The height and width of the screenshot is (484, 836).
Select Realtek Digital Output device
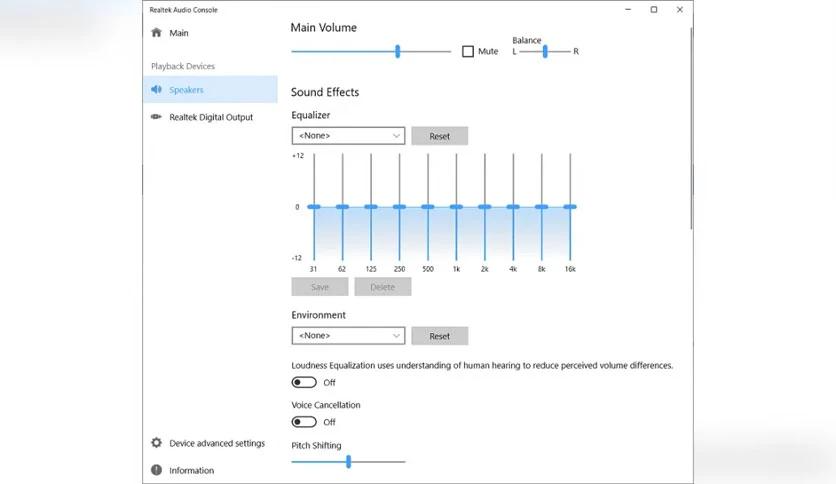click(x=210, y=117)
